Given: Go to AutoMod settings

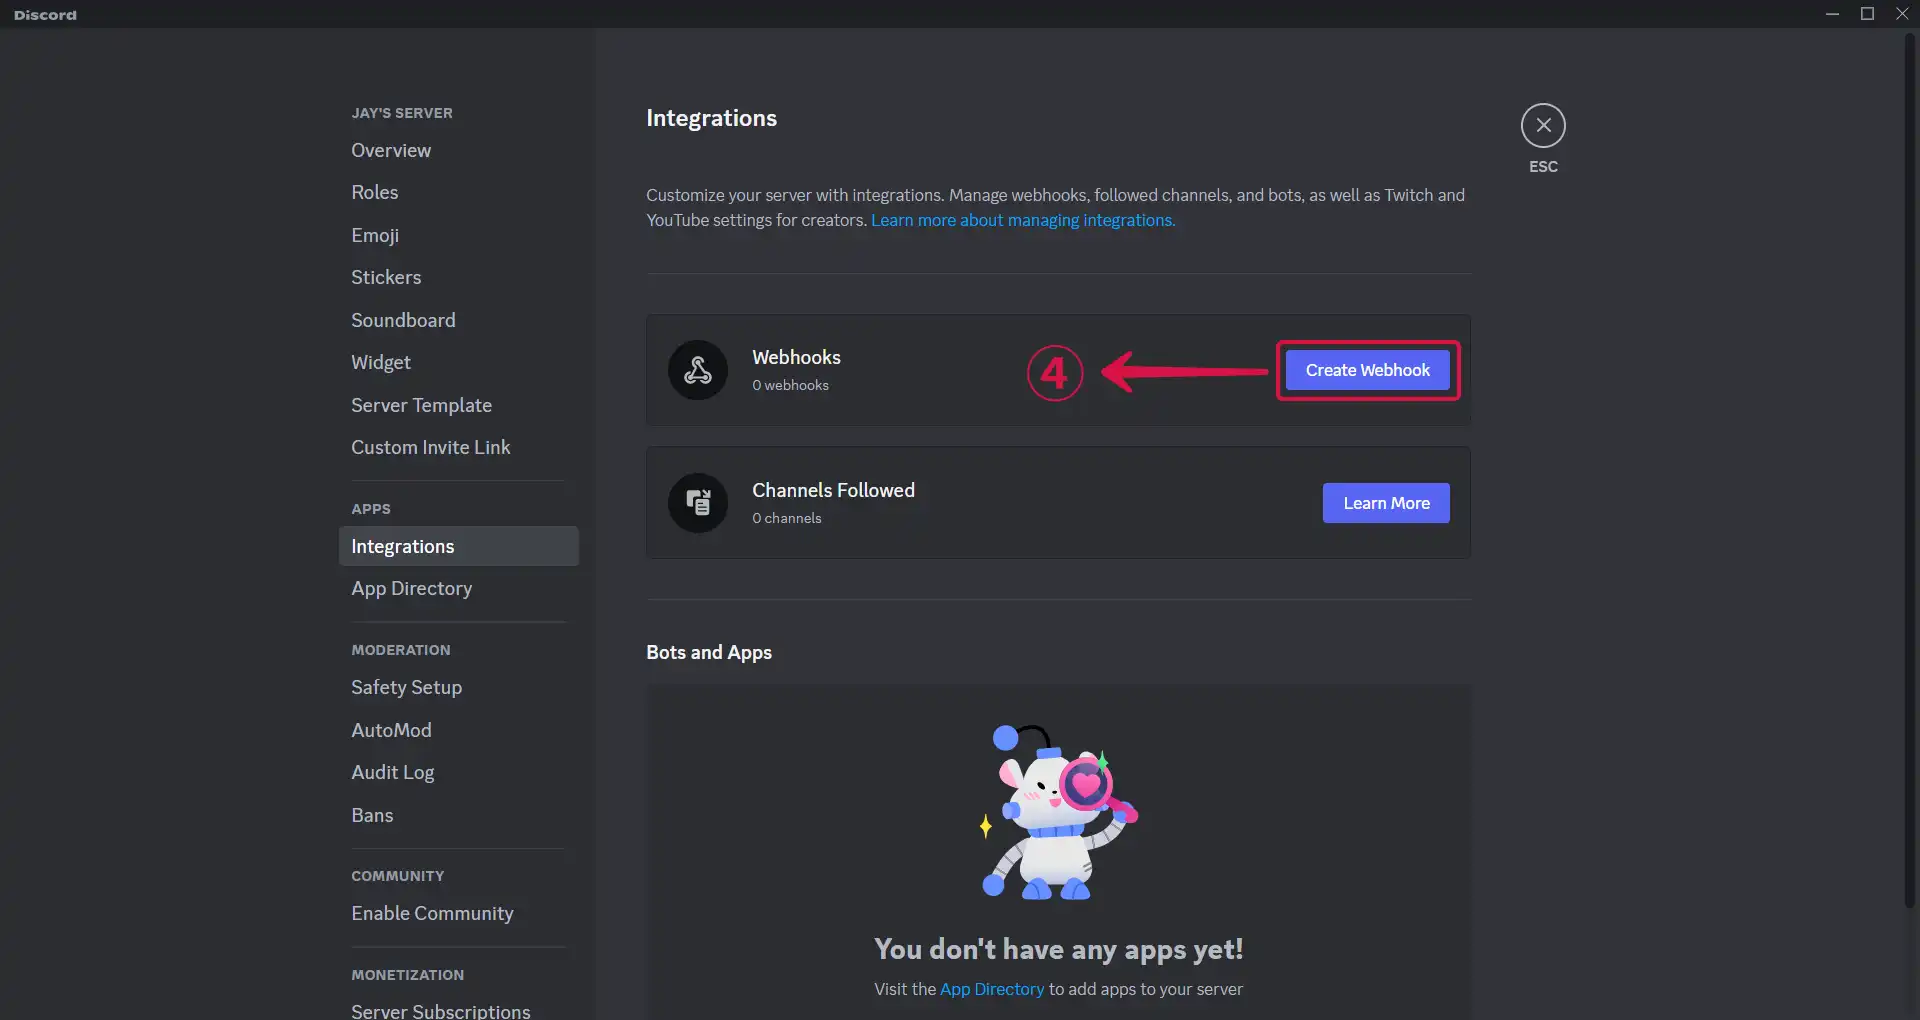Looking at the screenshot, I should (459, 730).
